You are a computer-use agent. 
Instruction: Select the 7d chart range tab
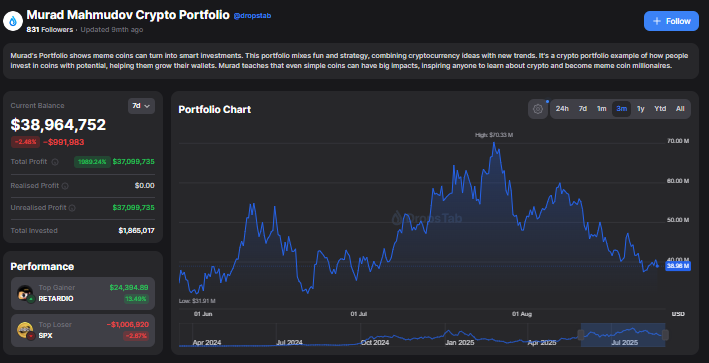(583, 109)
